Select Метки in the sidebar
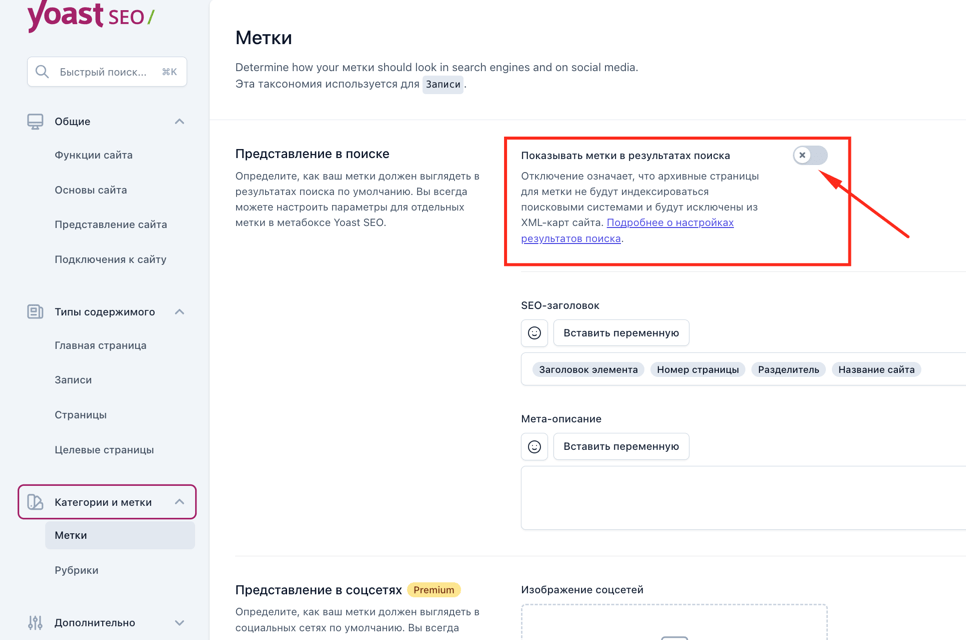This screenshot has width=966, height=640. (x=120, y=535)
